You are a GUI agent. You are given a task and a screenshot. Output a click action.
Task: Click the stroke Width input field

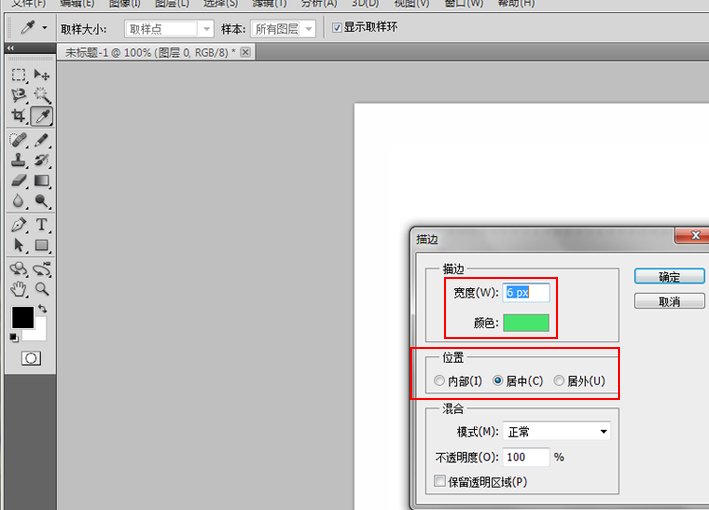[x=526, y=293]
